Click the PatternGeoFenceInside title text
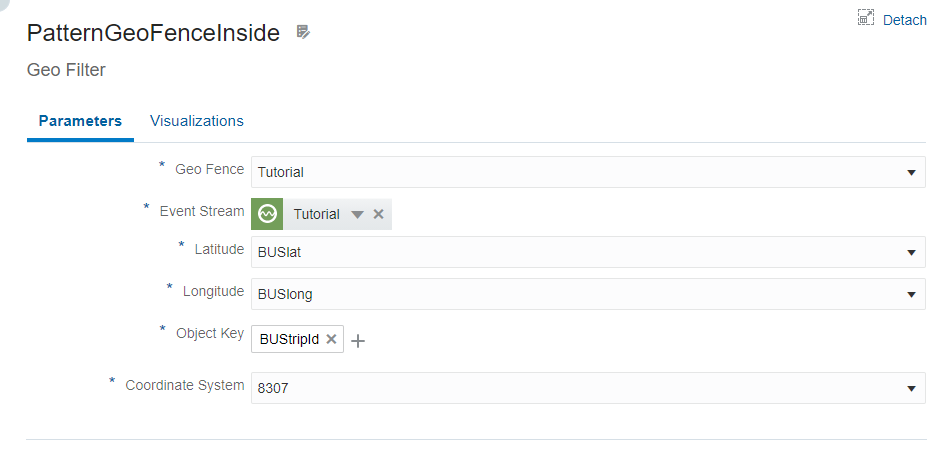941x469 pixels. coord(153,33)
